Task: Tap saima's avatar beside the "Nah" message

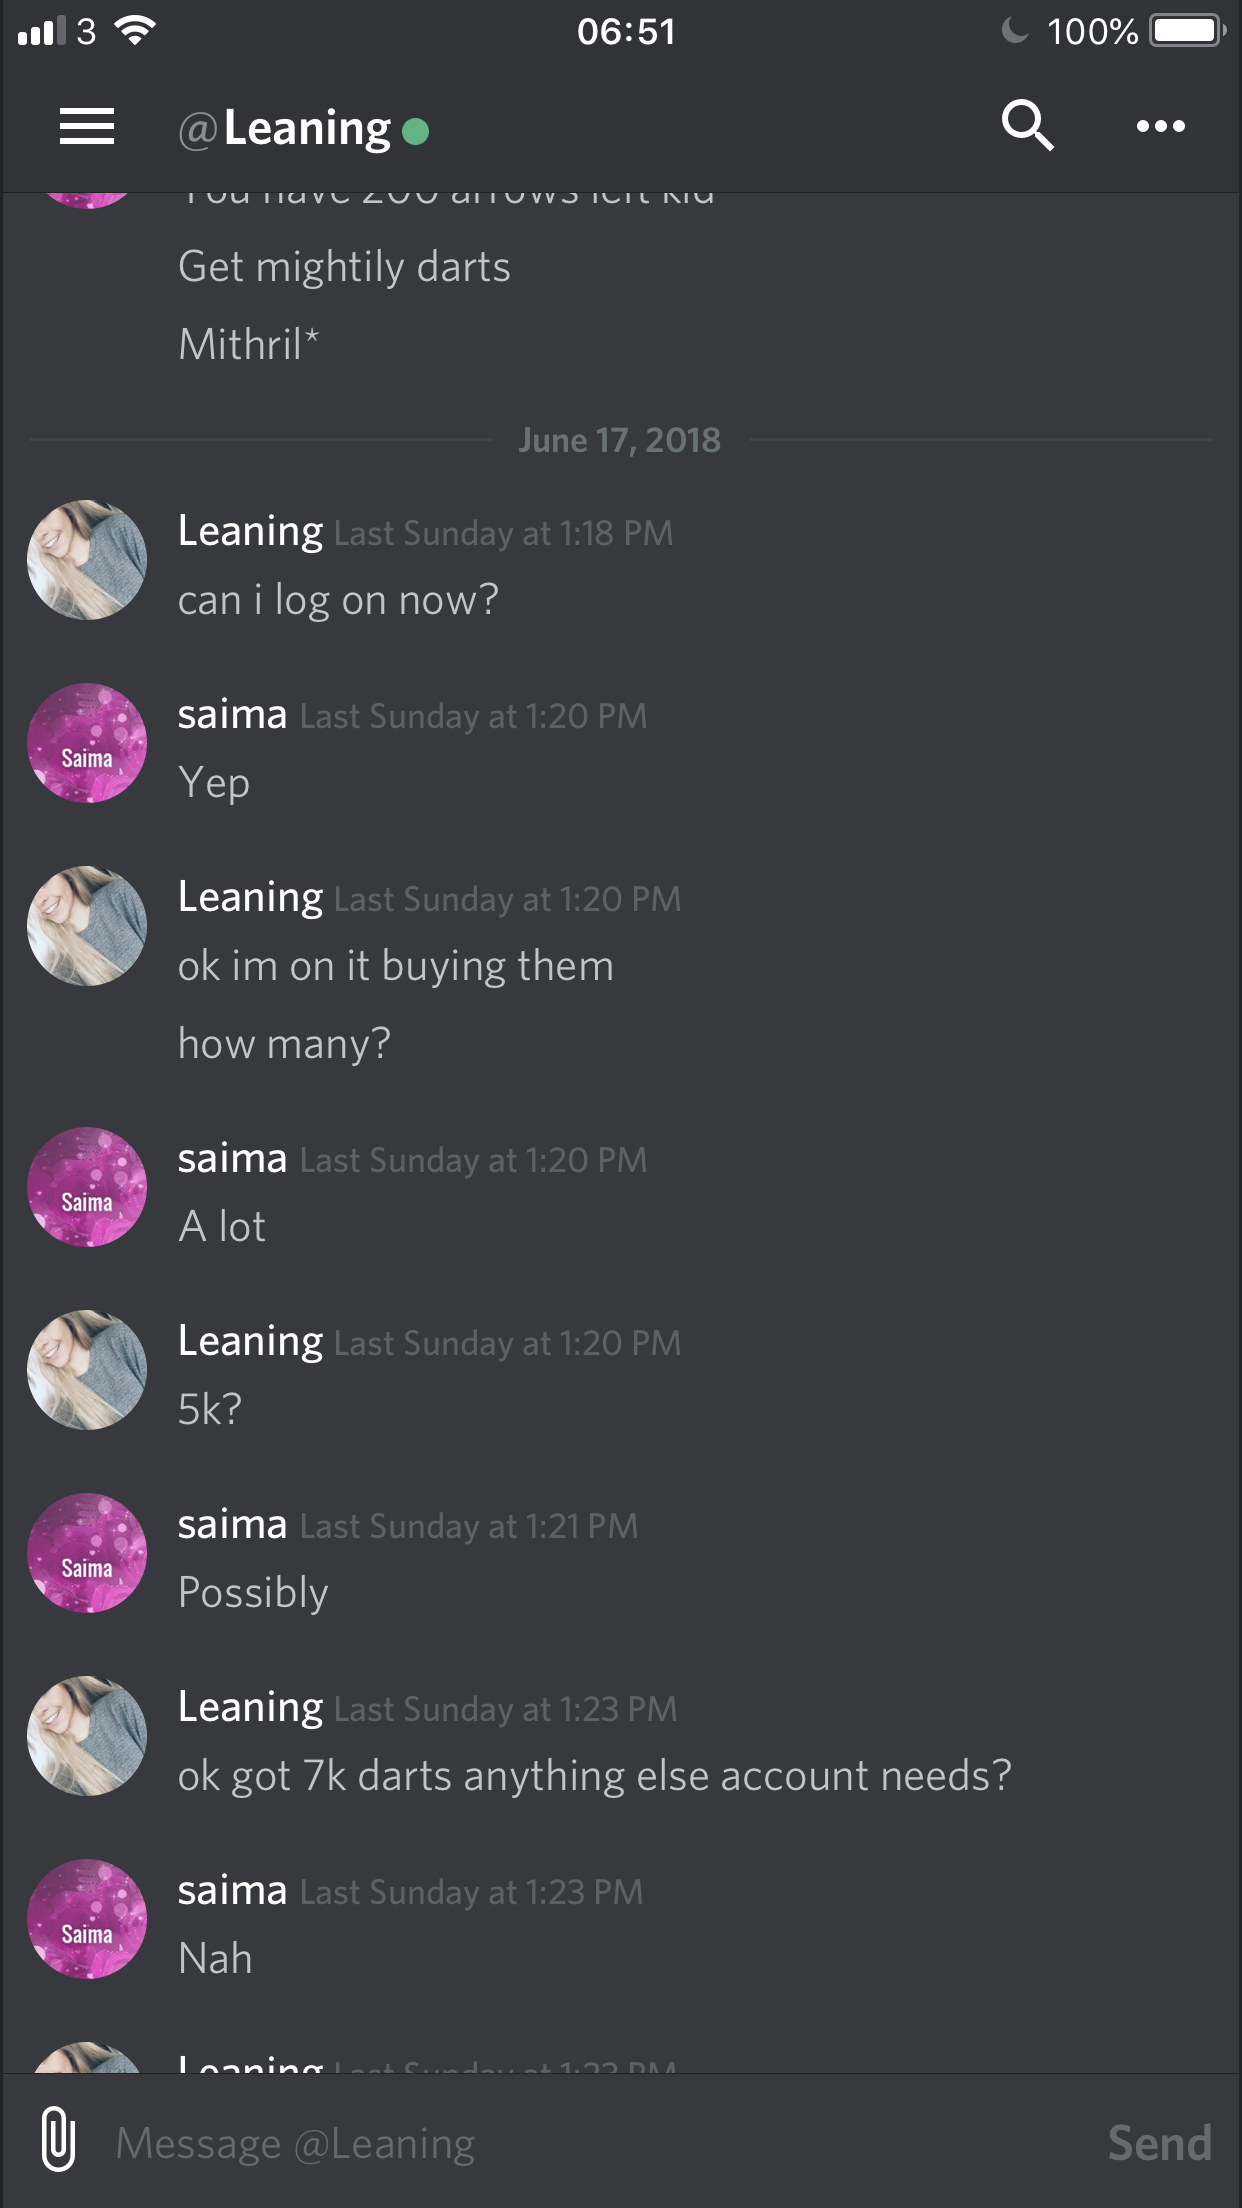Action: point(87,1919)
